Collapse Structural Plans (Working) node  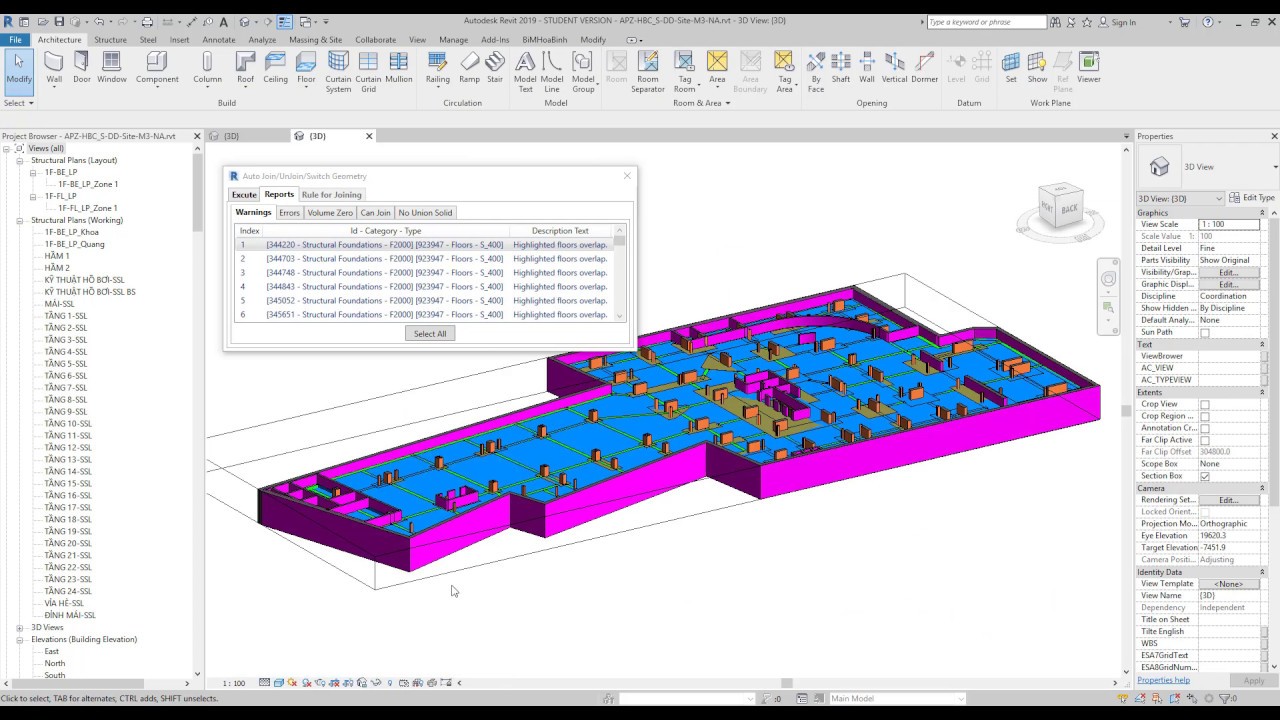[19, 220]
